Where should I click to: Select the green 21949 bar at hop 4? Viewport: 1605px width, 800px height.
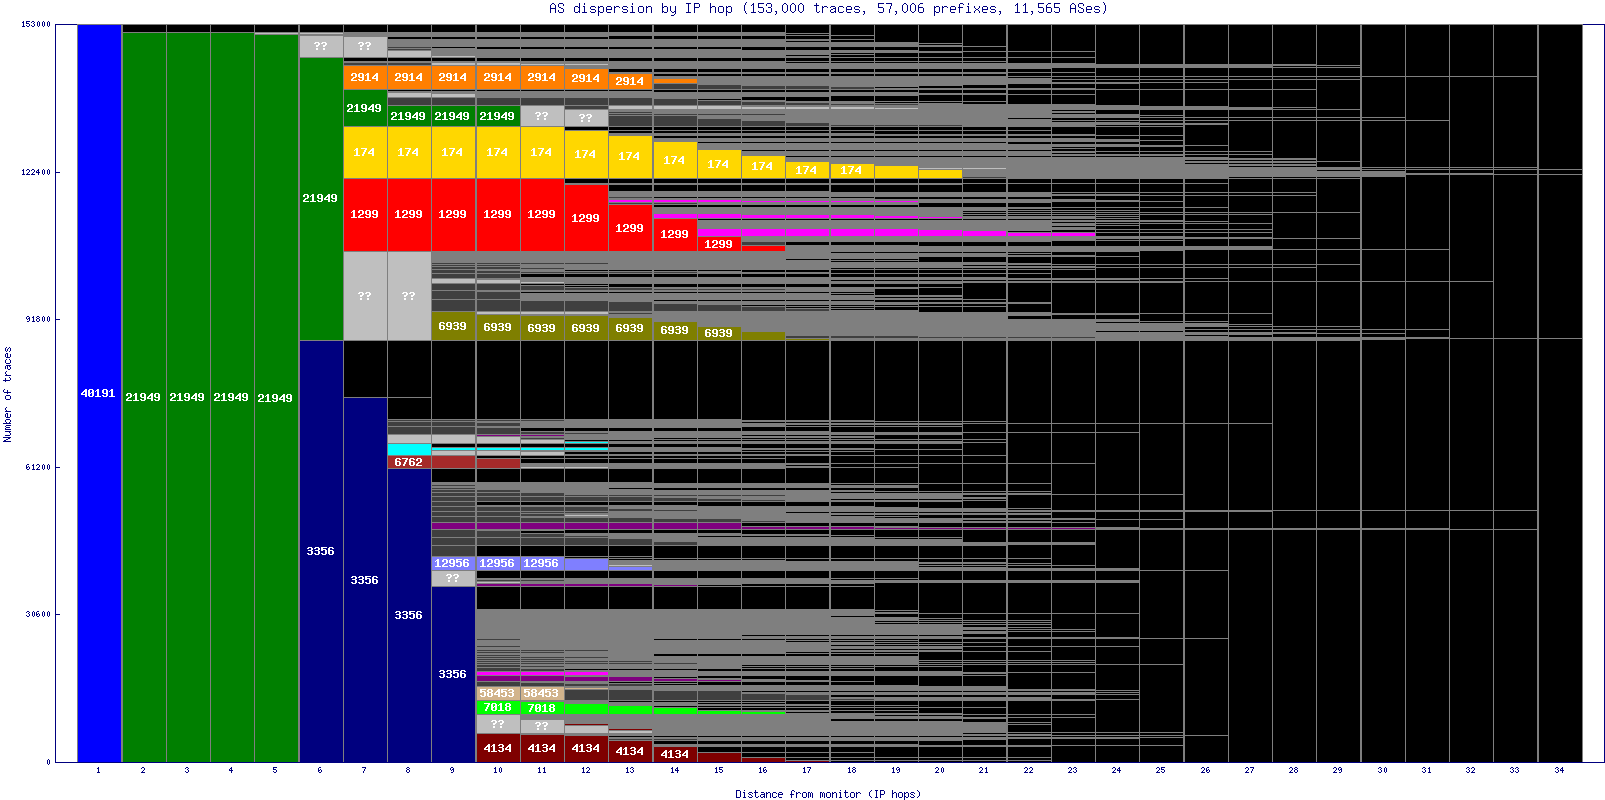232,397
